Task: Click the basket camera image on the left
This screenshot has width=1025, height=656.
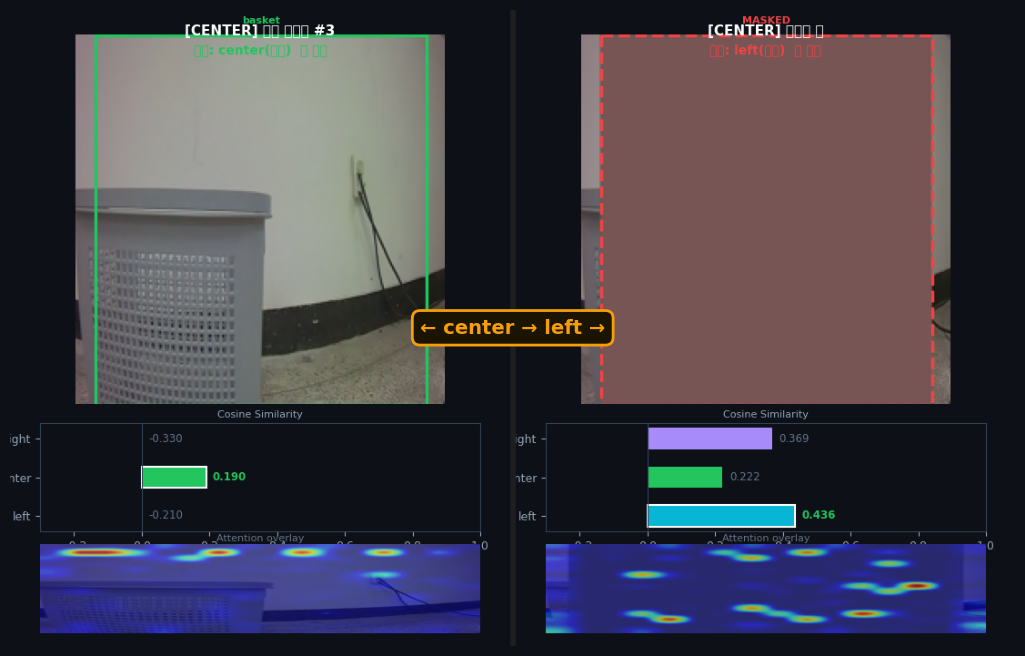Action: coord(260,219)
